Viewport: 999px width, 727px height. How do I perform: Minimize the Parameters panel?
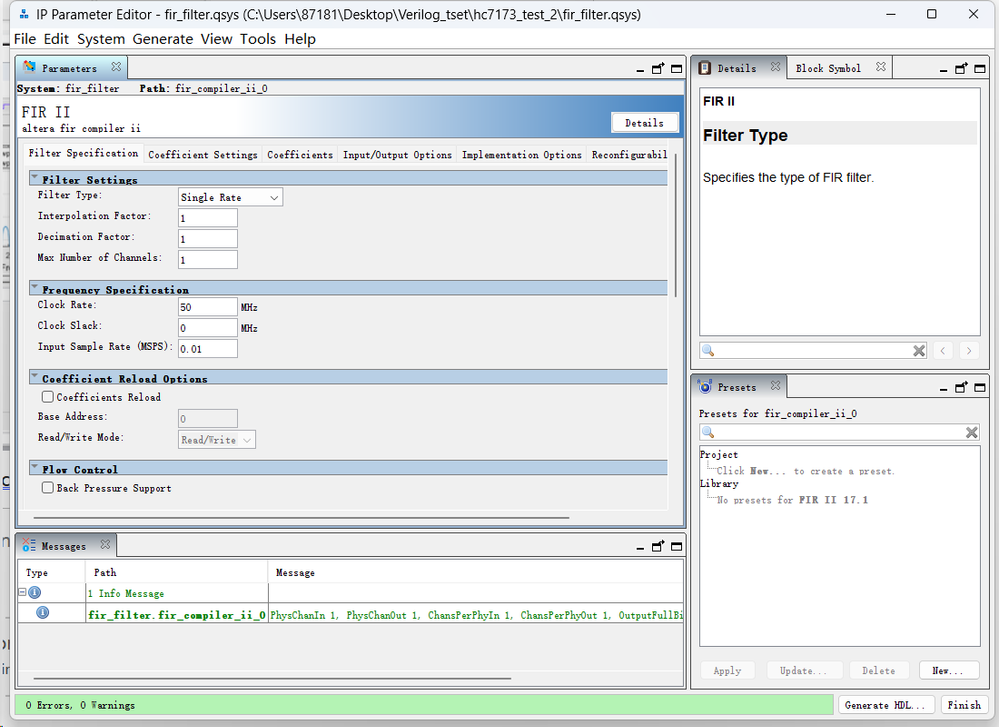pyautogui.click(x=640, y=69)
